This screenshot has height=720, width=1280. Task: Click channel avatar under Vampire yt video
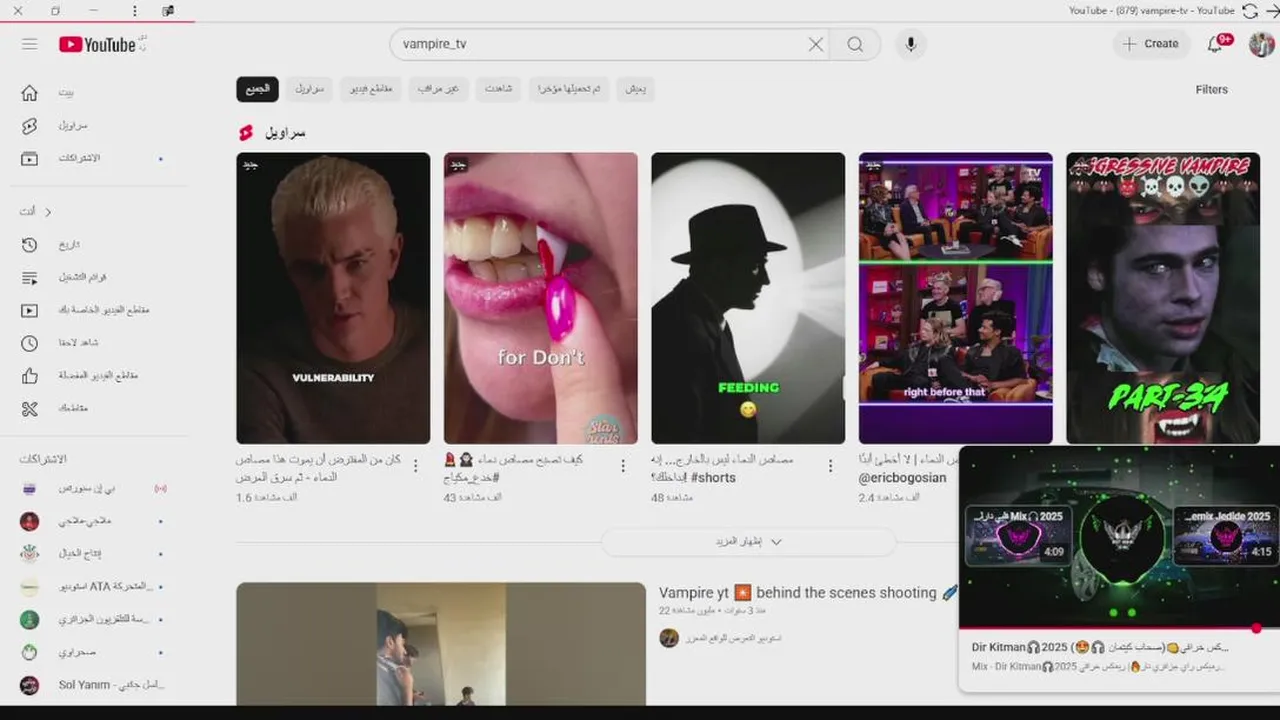click(x=669, y=638)
